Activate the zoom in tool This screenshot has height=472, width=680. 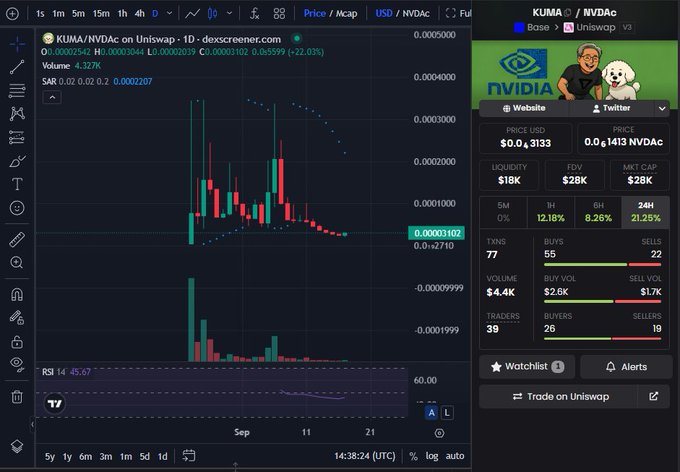17,262
